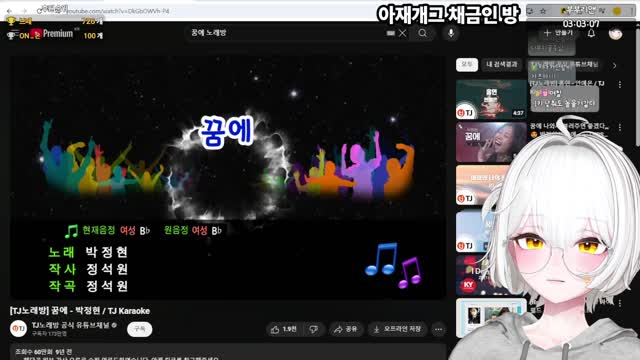Open the first TJ suggested video thumbnail
Screen dimensions: 640x360
491,99
